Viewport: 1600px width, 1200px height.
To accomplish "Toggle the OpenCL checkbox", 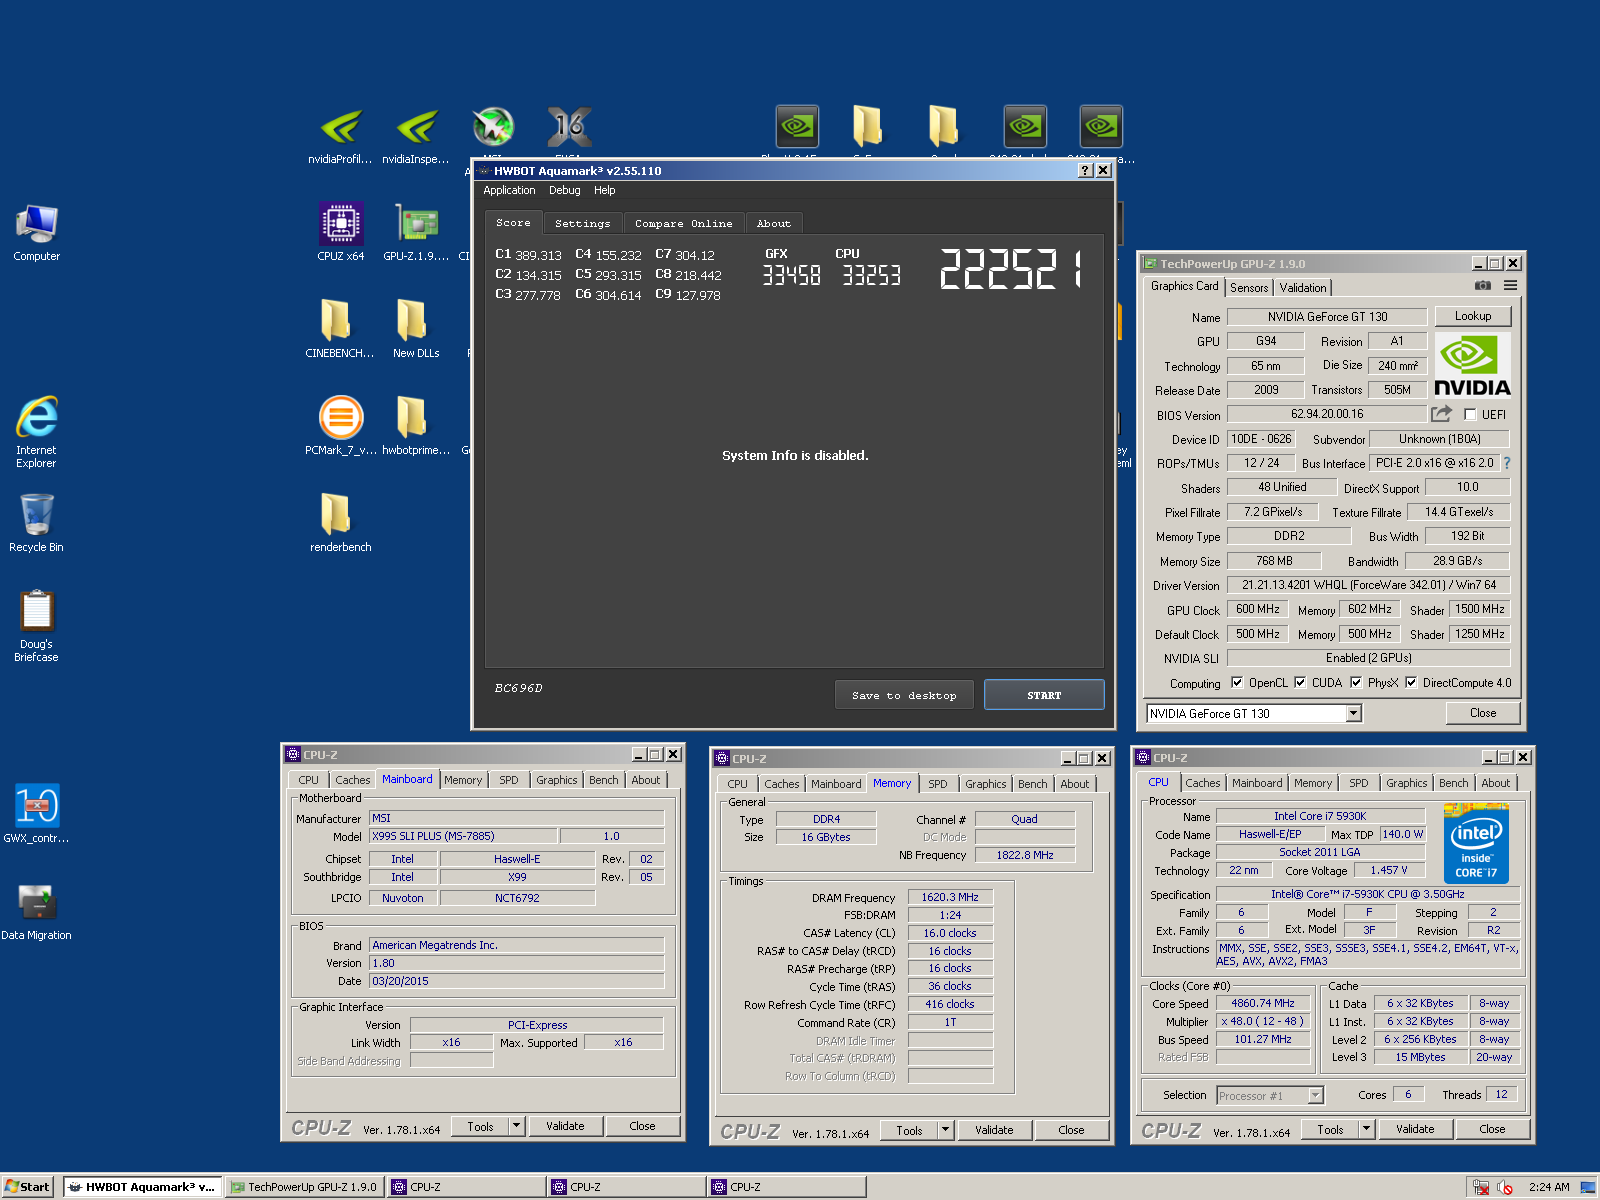I will point(1237,683).
